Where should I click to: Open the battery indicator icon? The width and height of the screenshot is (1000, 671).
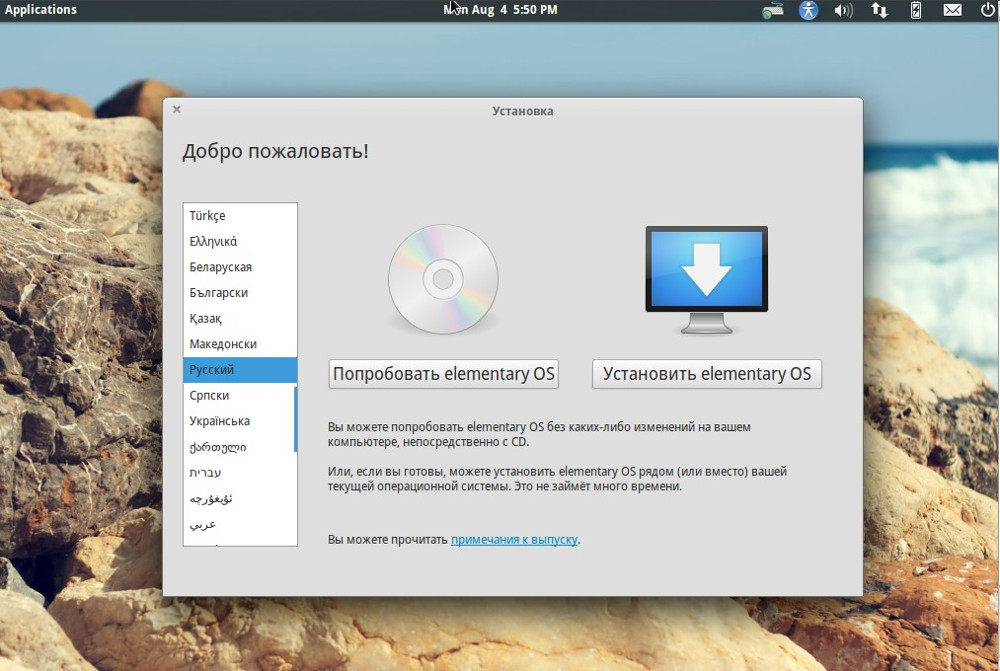pyautogui.click(x=916, y=10)
